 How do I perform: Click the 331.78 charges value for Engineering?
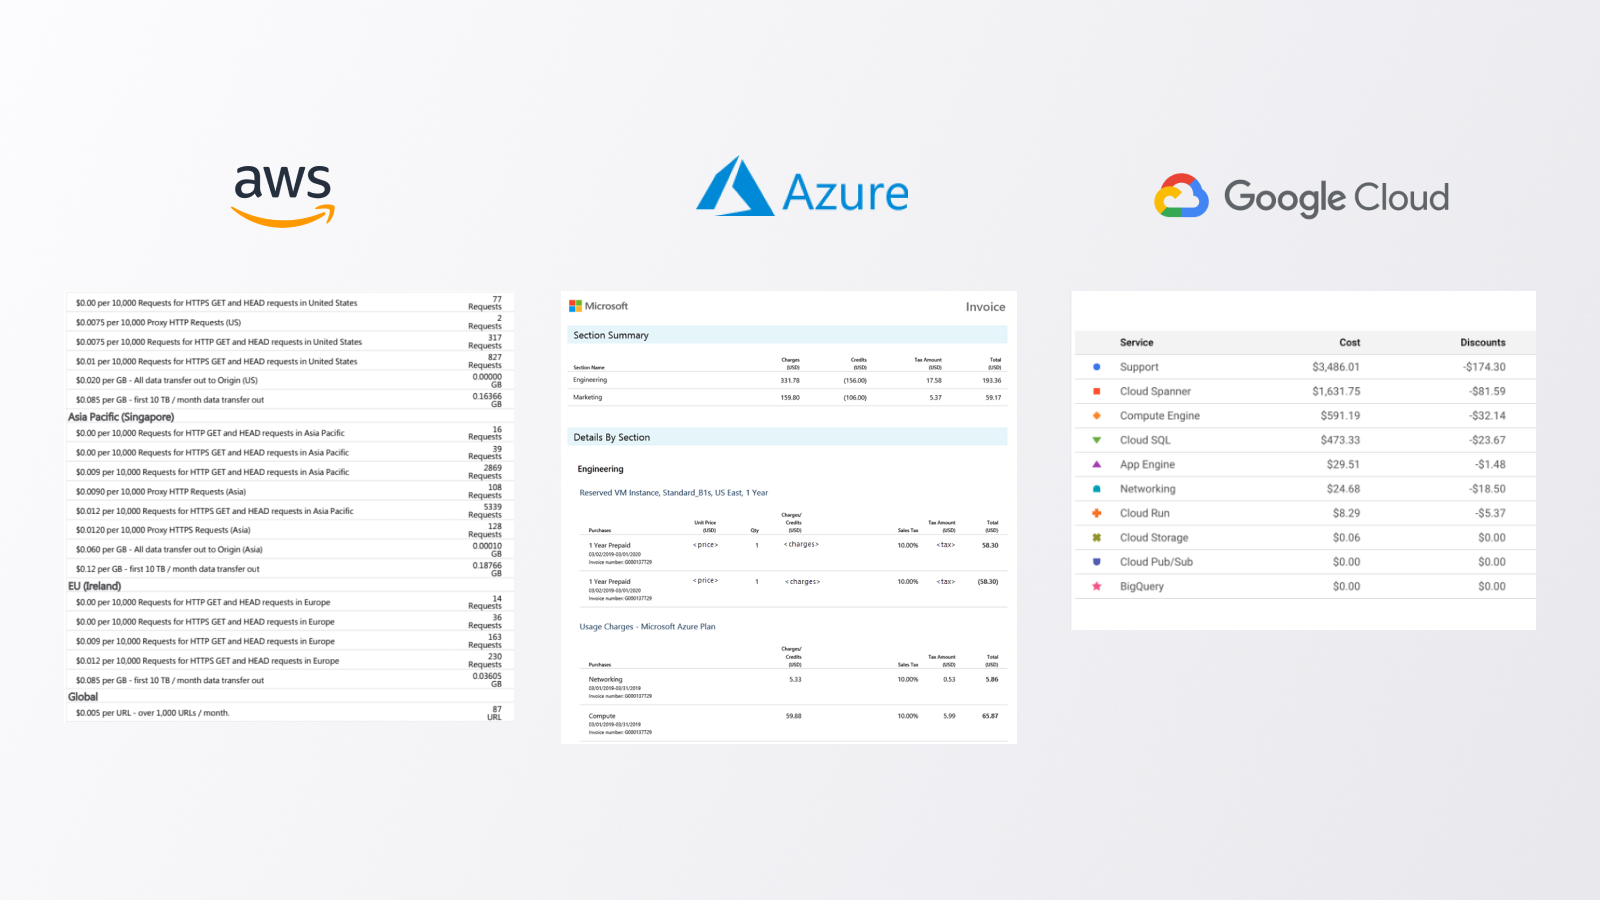point(790,380)
